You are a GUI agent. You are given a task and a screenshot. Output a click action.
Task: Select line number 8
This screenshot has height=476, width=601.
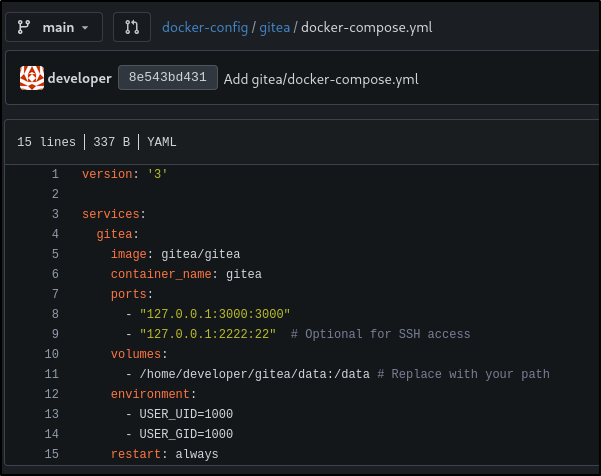(x=55, y=314)
